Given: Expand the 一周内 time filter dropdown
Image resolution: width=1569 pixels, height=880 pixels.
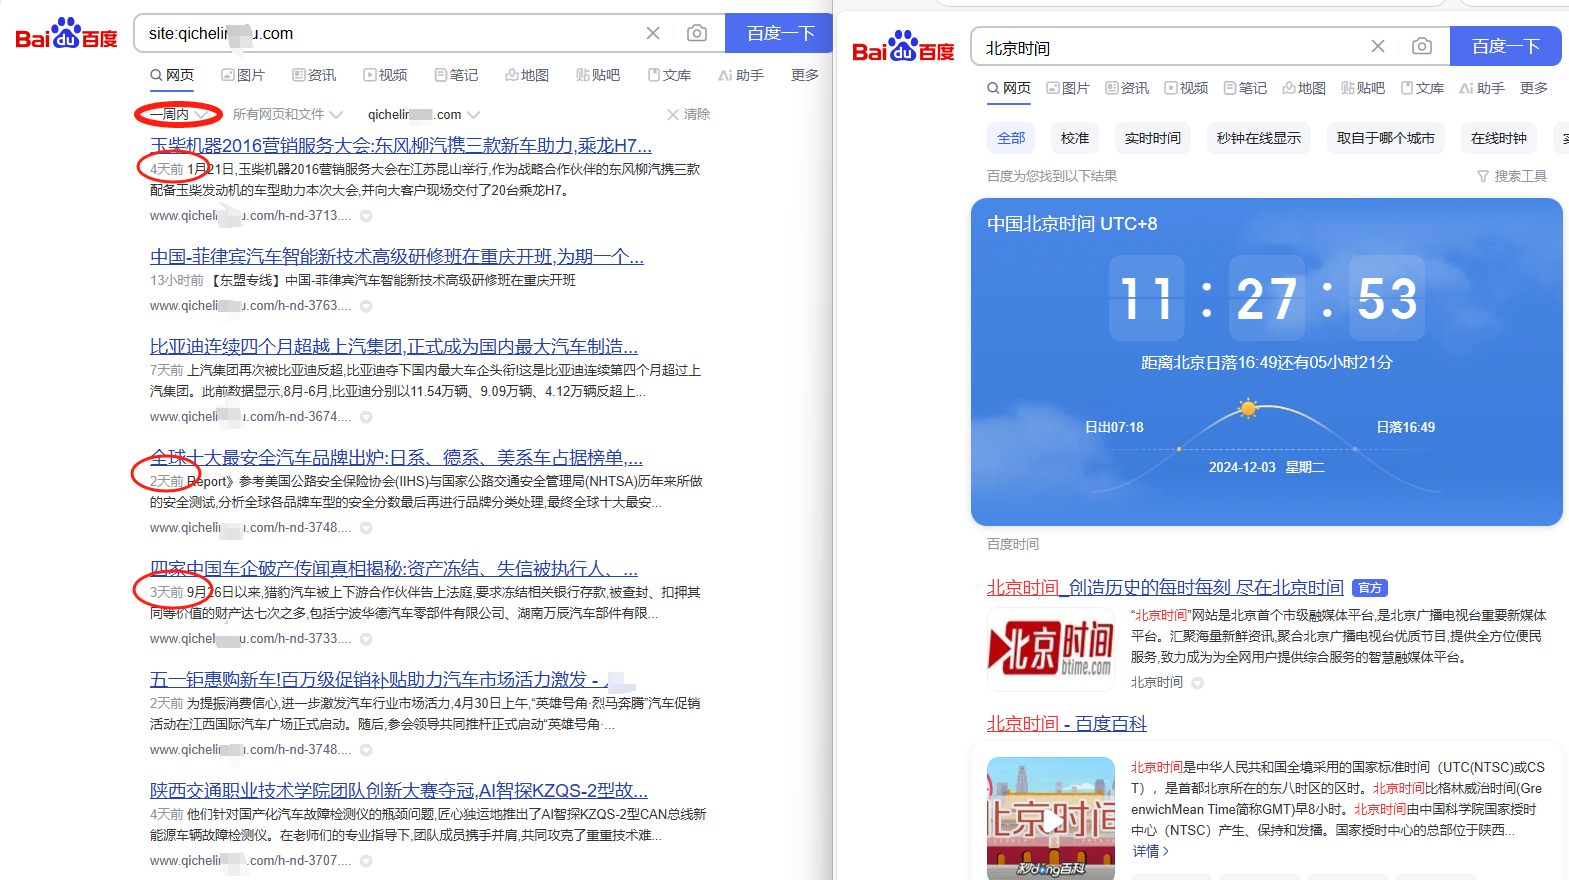Looking at the screenshot, I should (178, 114).
